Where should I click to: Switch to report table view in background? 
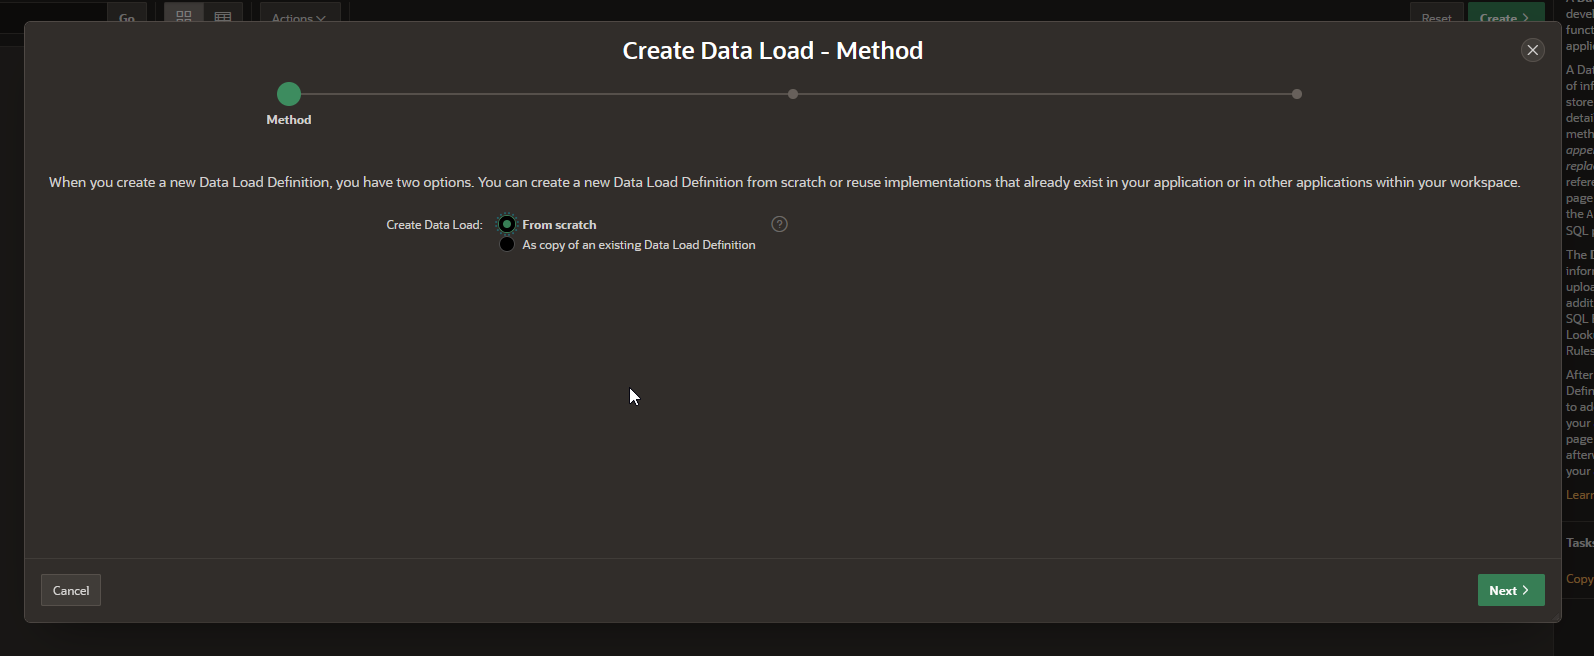(223, 14)
